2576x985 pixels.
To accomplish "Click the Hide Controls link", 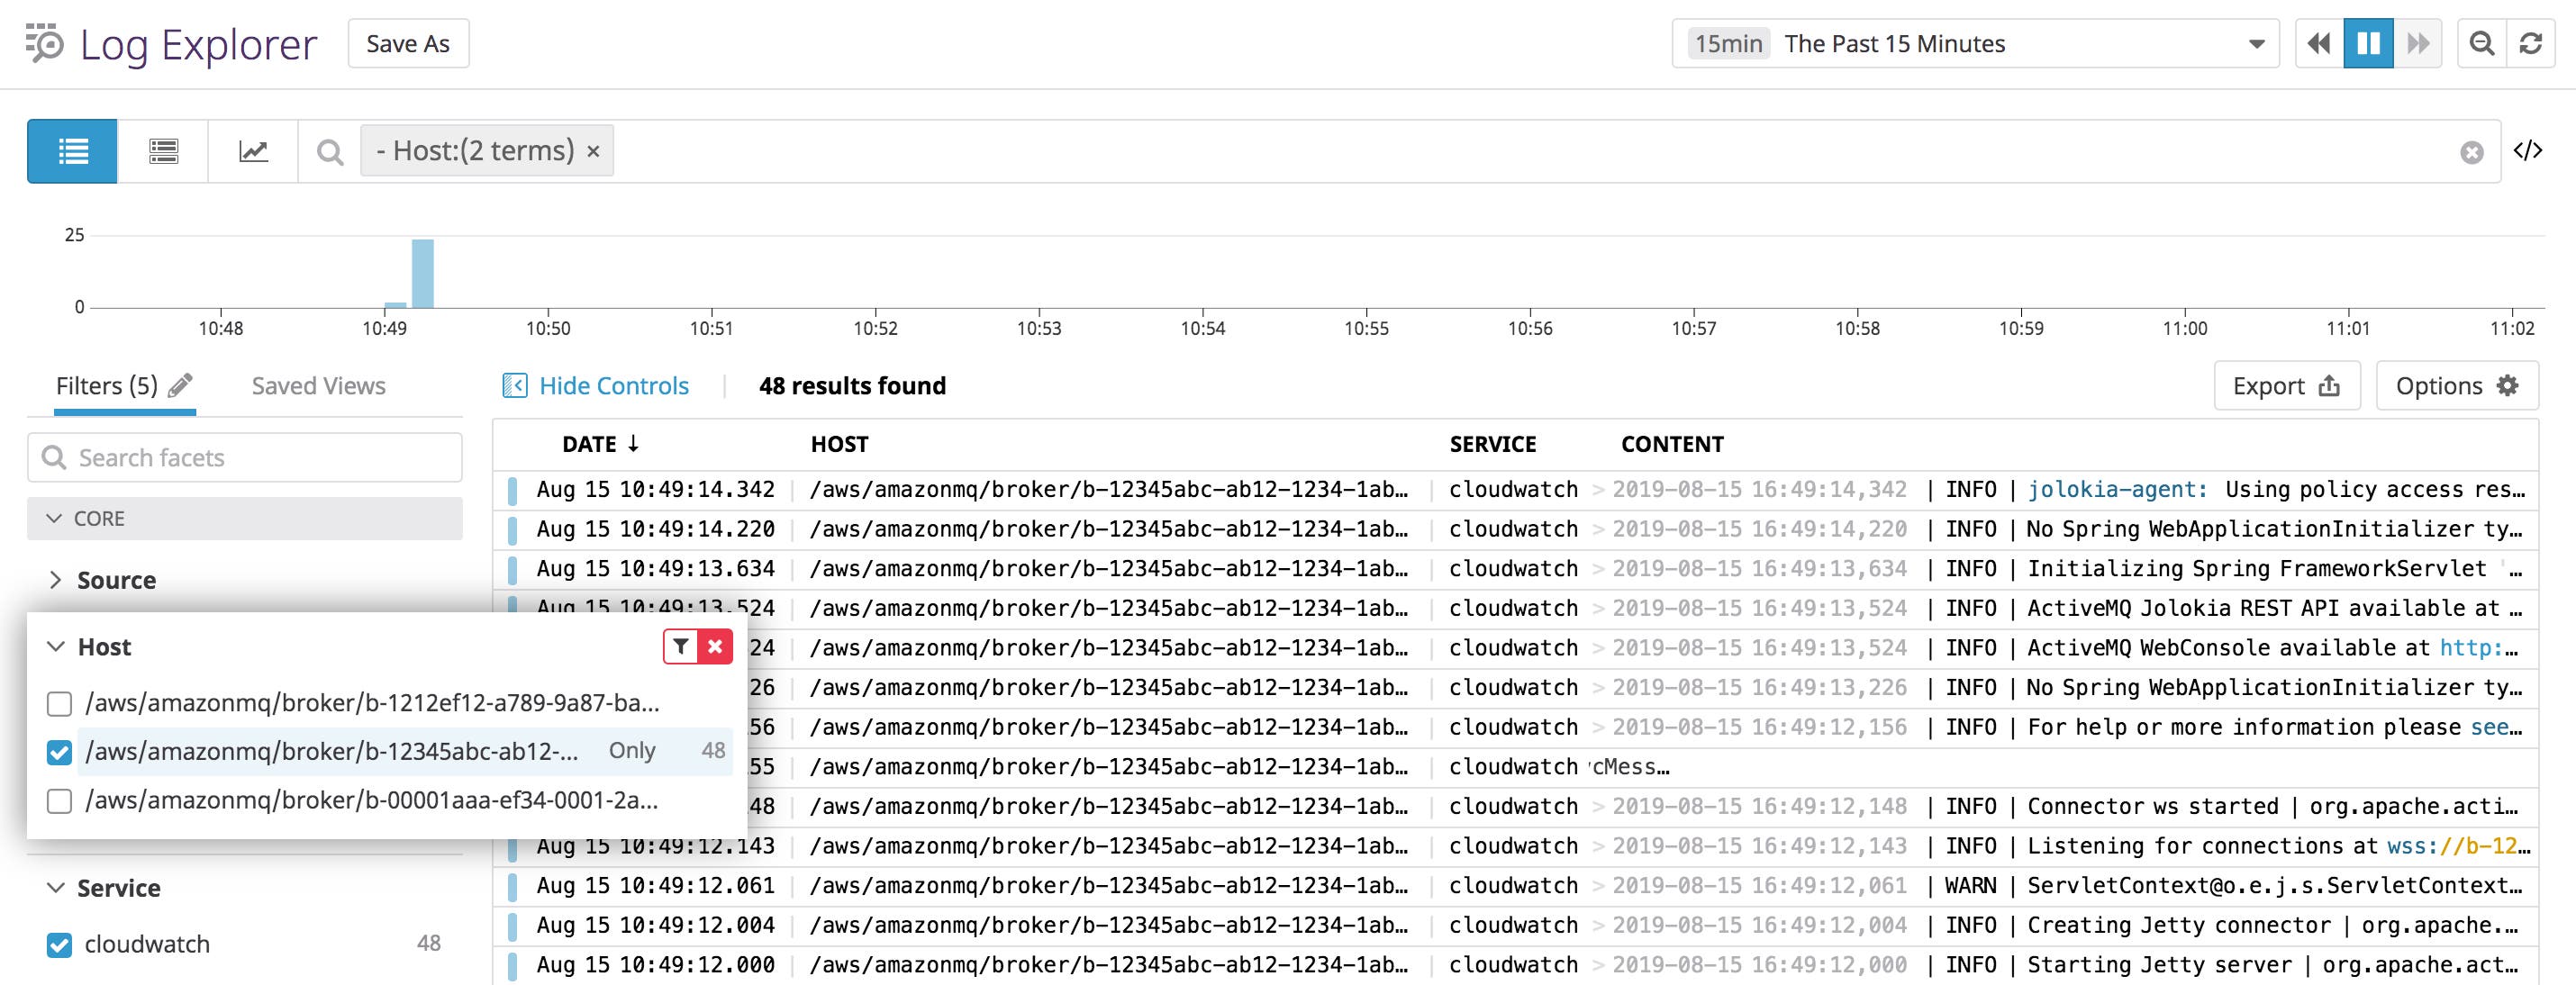I will click(x=613, y=385).
